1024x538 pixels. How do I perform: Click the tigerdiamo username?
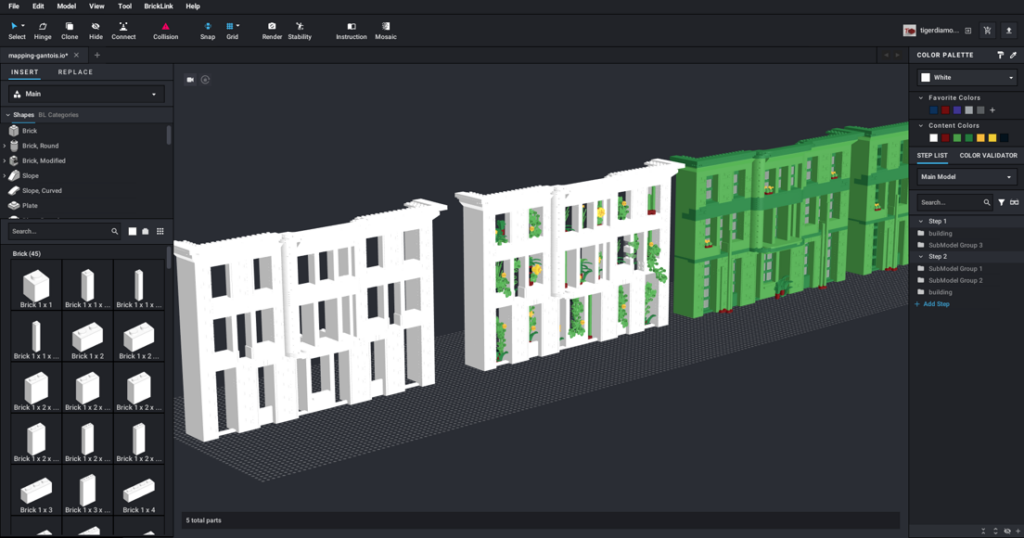coord(939,31)
